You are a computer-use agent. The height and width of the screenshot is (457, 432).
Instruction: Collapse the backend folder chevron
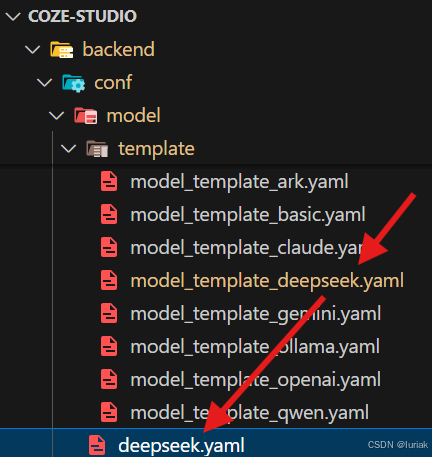click(33, 50)
